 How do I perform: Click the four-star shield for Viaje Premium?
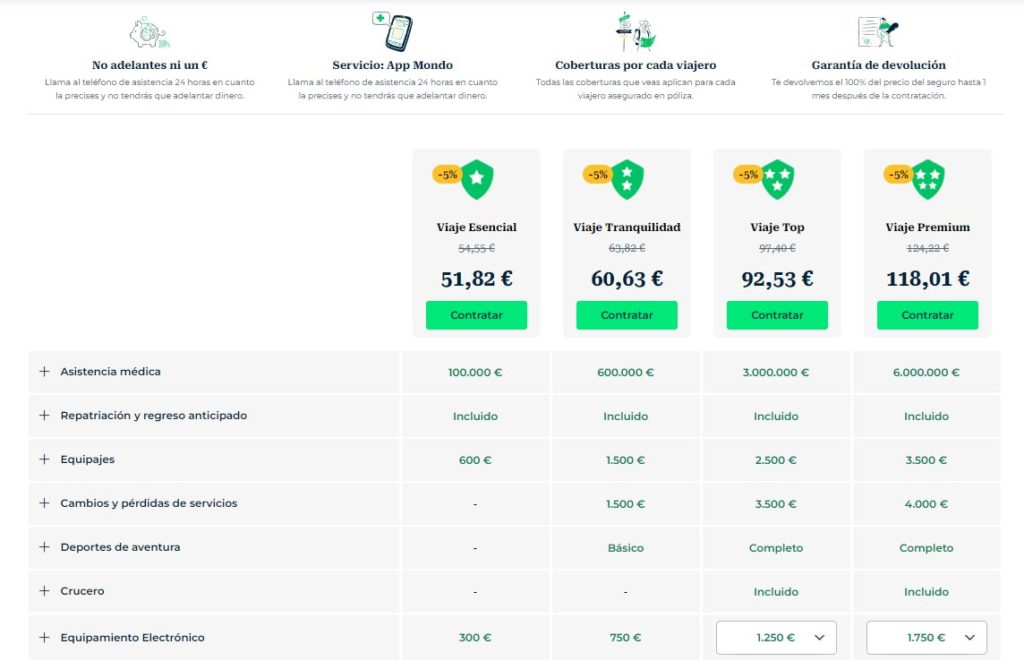click(x=928, y=179)
